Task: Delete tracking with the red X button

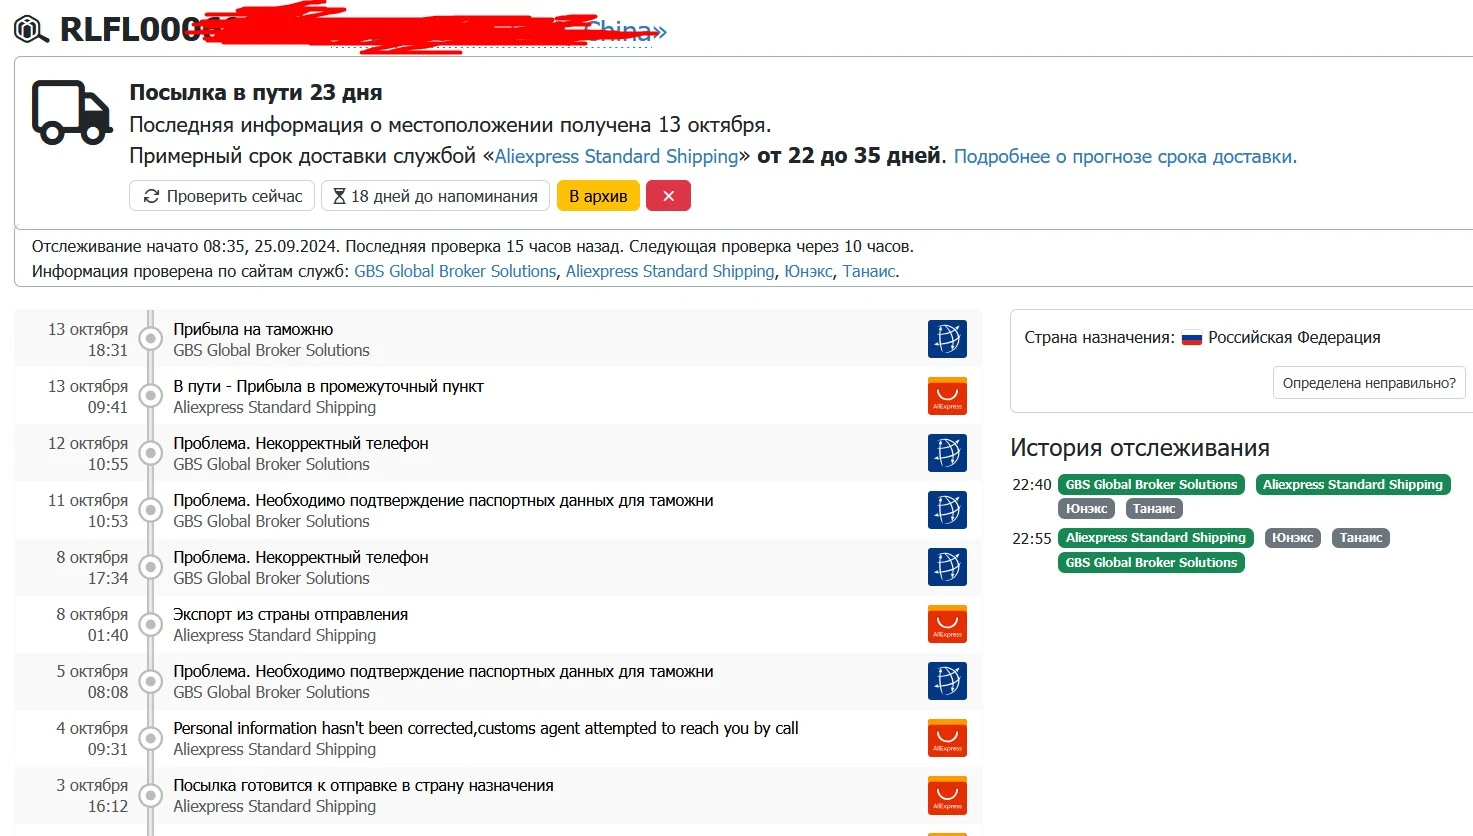Action: tap(668, 196)
